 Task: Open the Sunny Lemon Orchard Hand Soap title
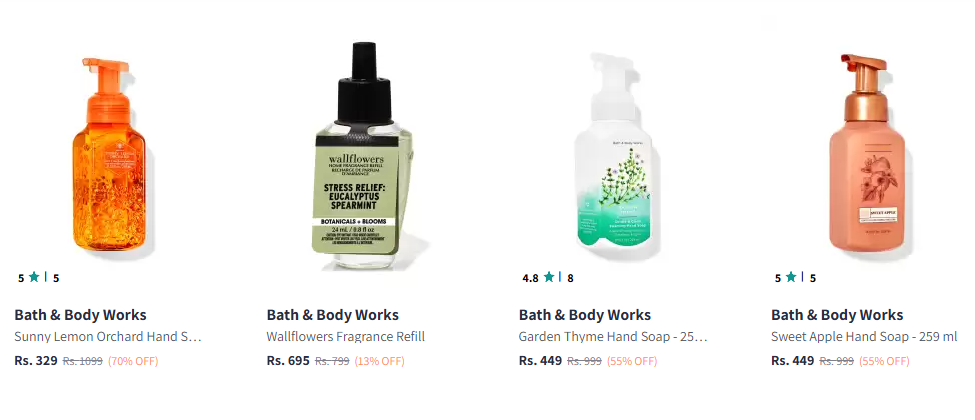[108, 337]
